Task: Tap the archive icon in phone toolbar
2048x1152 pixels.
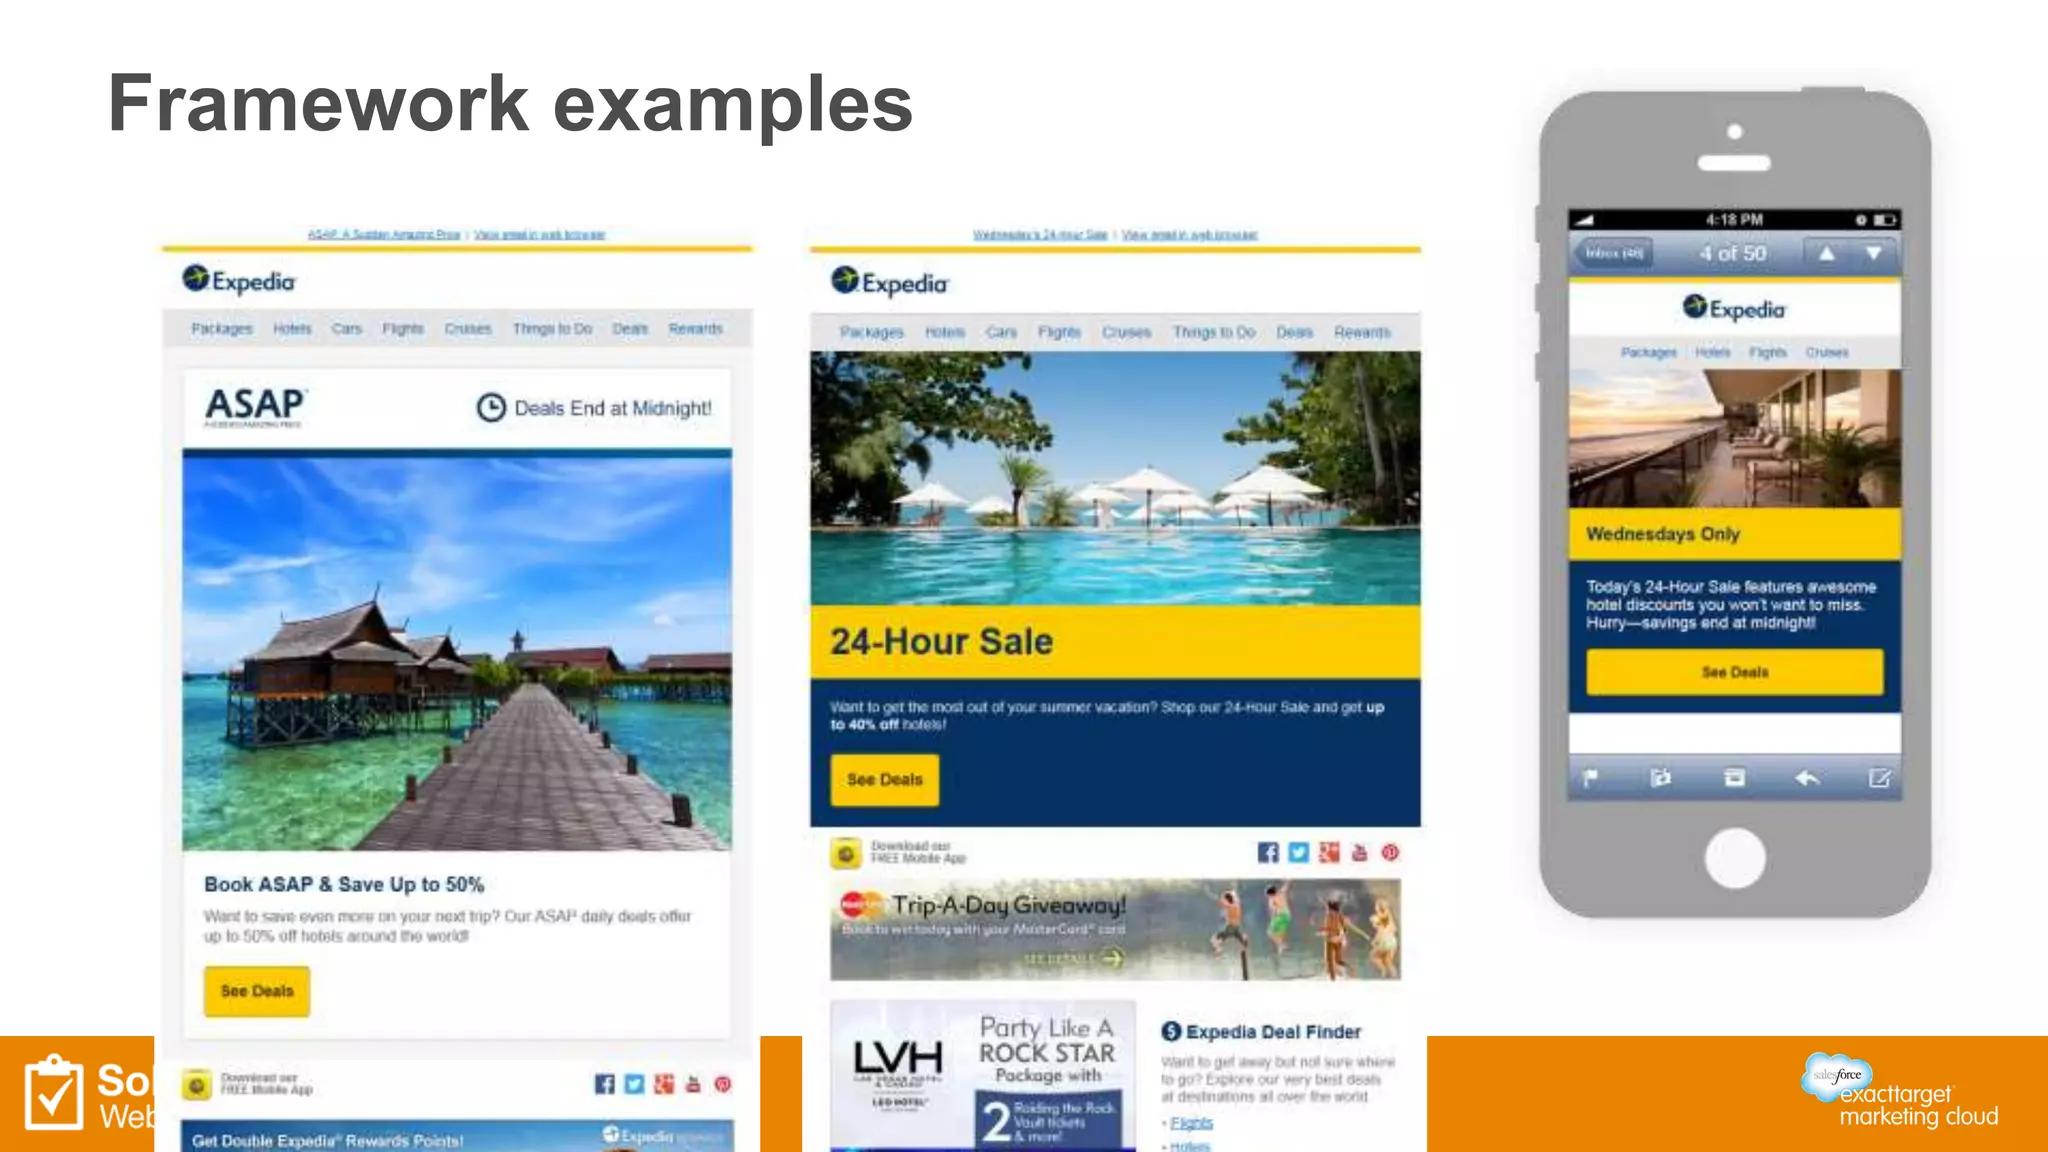Action: point(1735,778)
